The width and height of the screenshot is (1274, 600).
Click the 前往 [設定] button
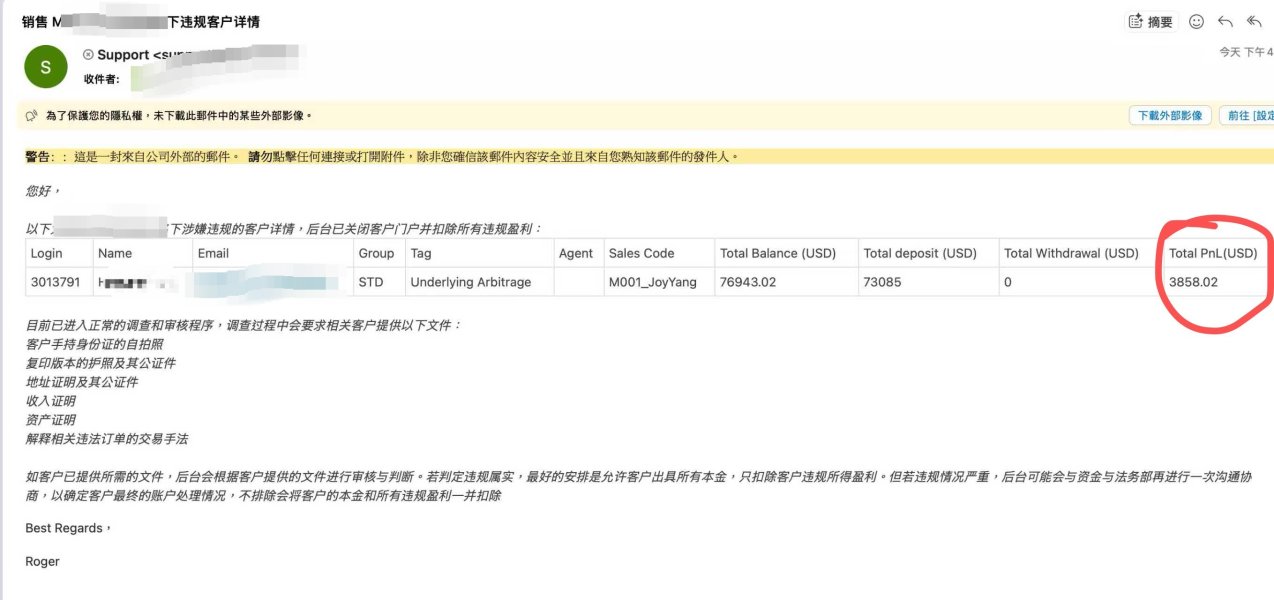pos(1246,116)
